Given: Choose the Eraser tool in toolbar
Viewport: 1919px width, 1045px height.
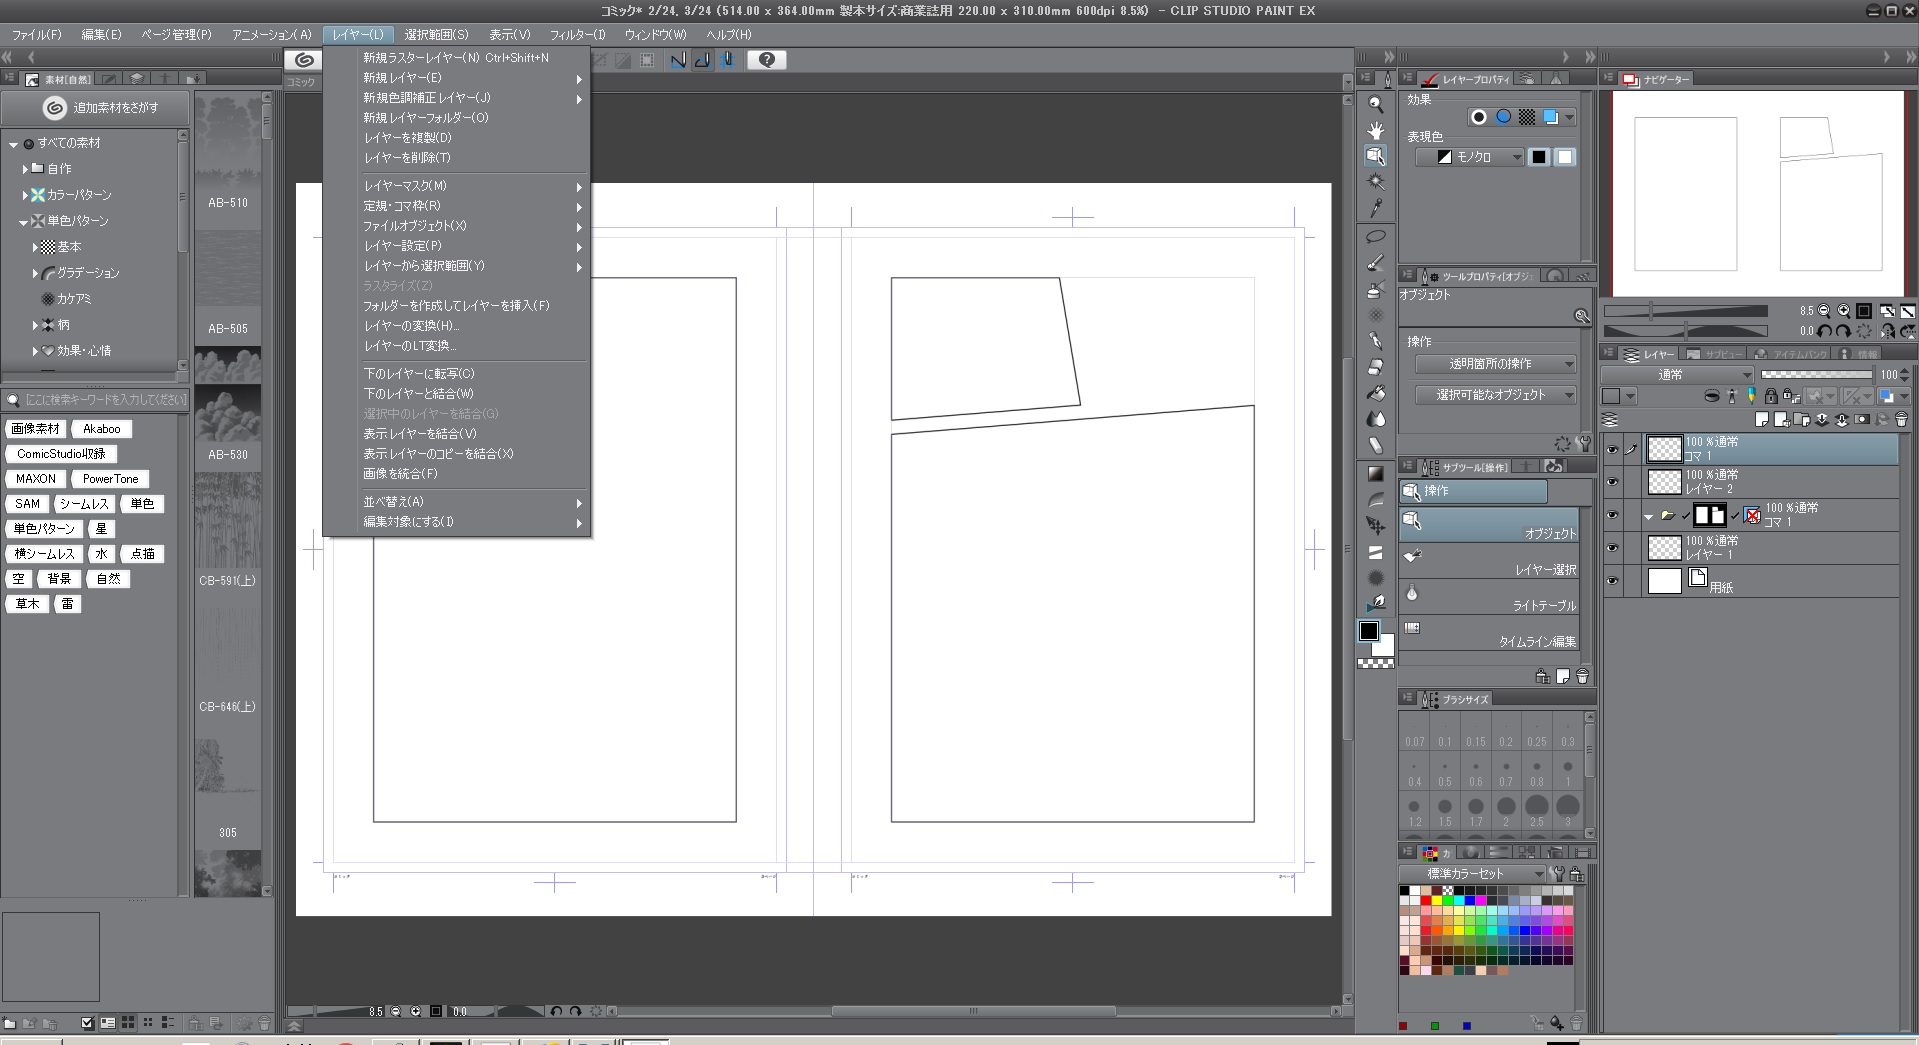Looking at the screenshot, I should point(1376,367).
